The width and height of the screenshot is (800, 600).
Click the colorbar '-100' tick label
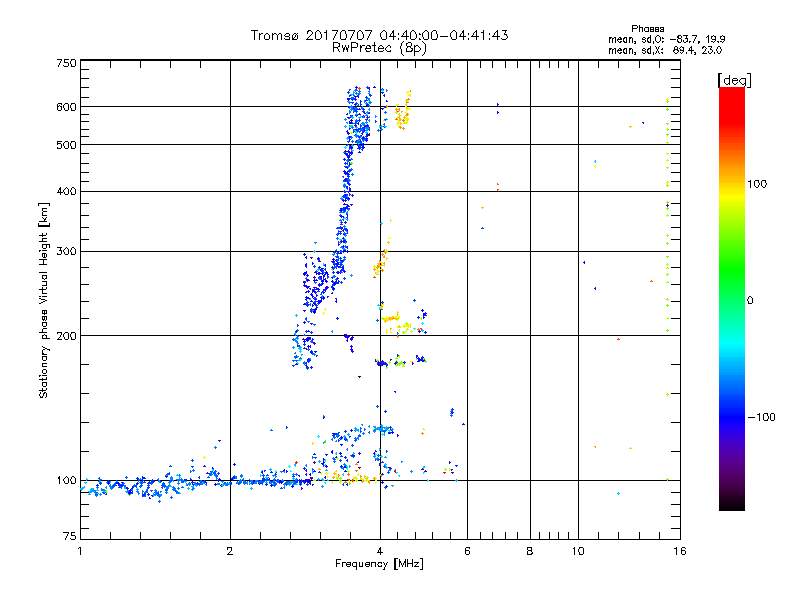coord(761,417)
